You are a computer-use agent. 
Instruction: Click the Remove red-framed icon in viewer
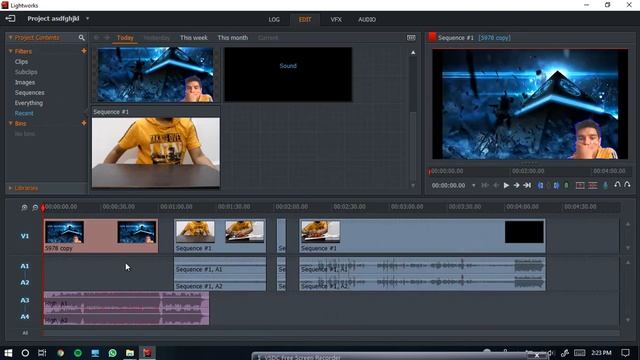[580, 185]
